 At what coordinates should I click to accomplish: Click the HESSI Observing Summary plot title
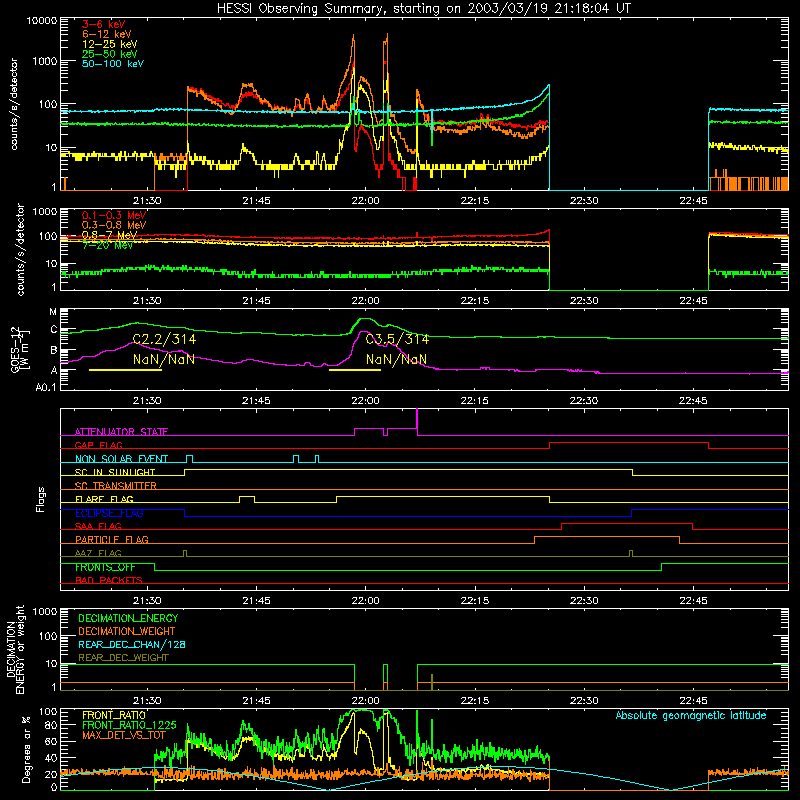(x=423, y=9)
